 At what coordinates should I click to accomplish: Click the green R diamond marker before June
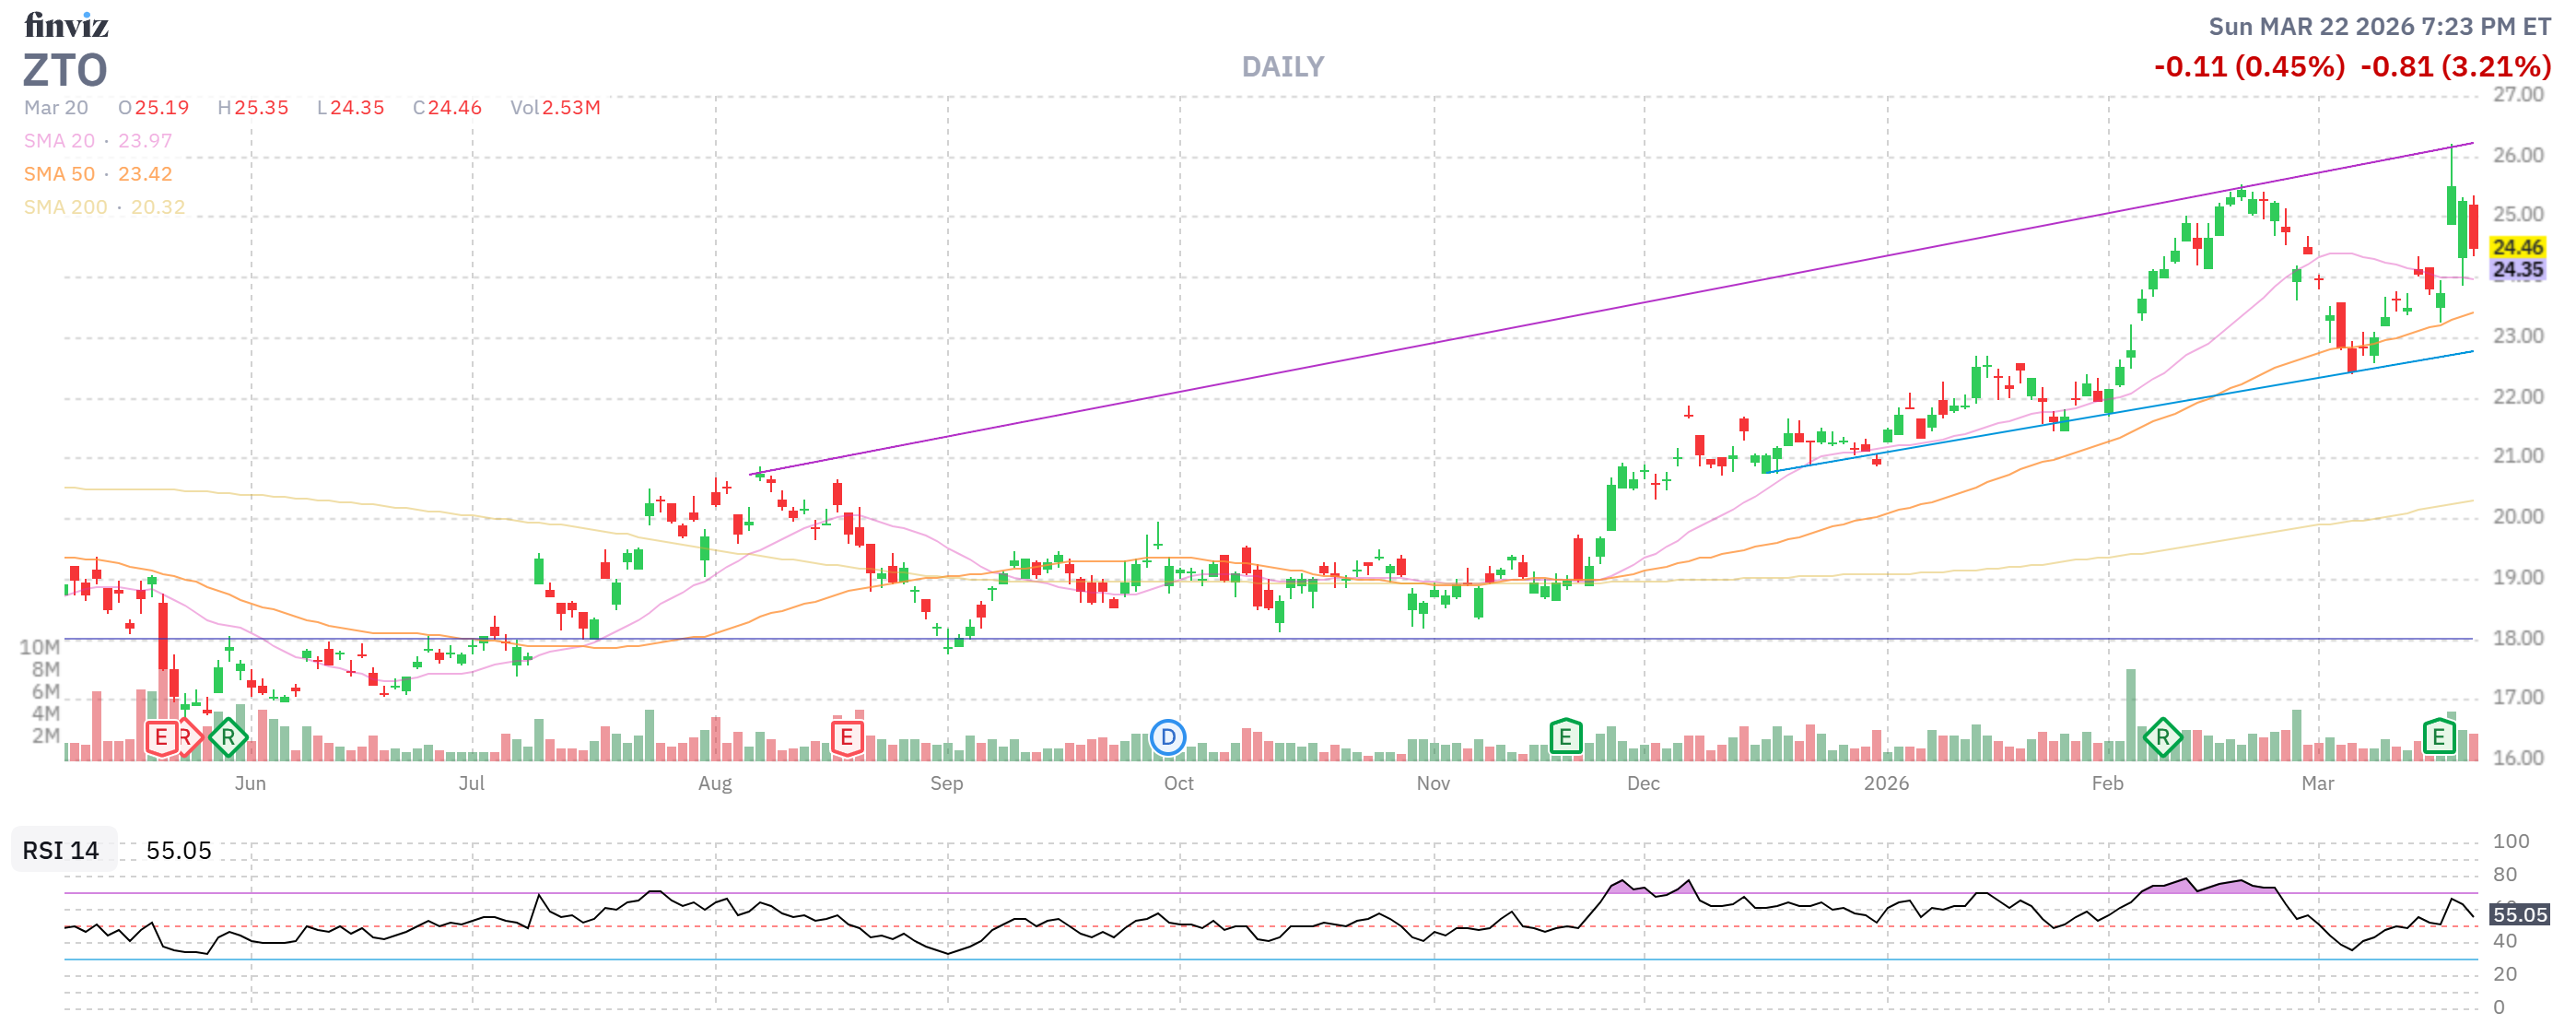click(x=228, y=739)
